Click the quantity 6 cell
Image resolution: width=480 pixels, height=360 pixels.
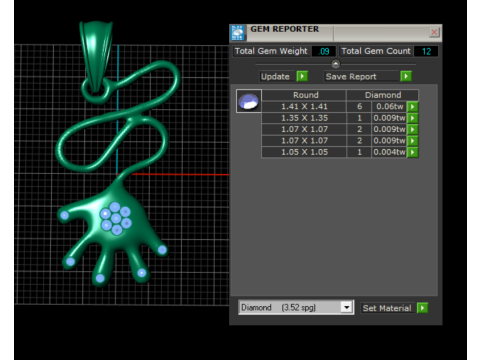pyautogui.click(x=359, y=107)
